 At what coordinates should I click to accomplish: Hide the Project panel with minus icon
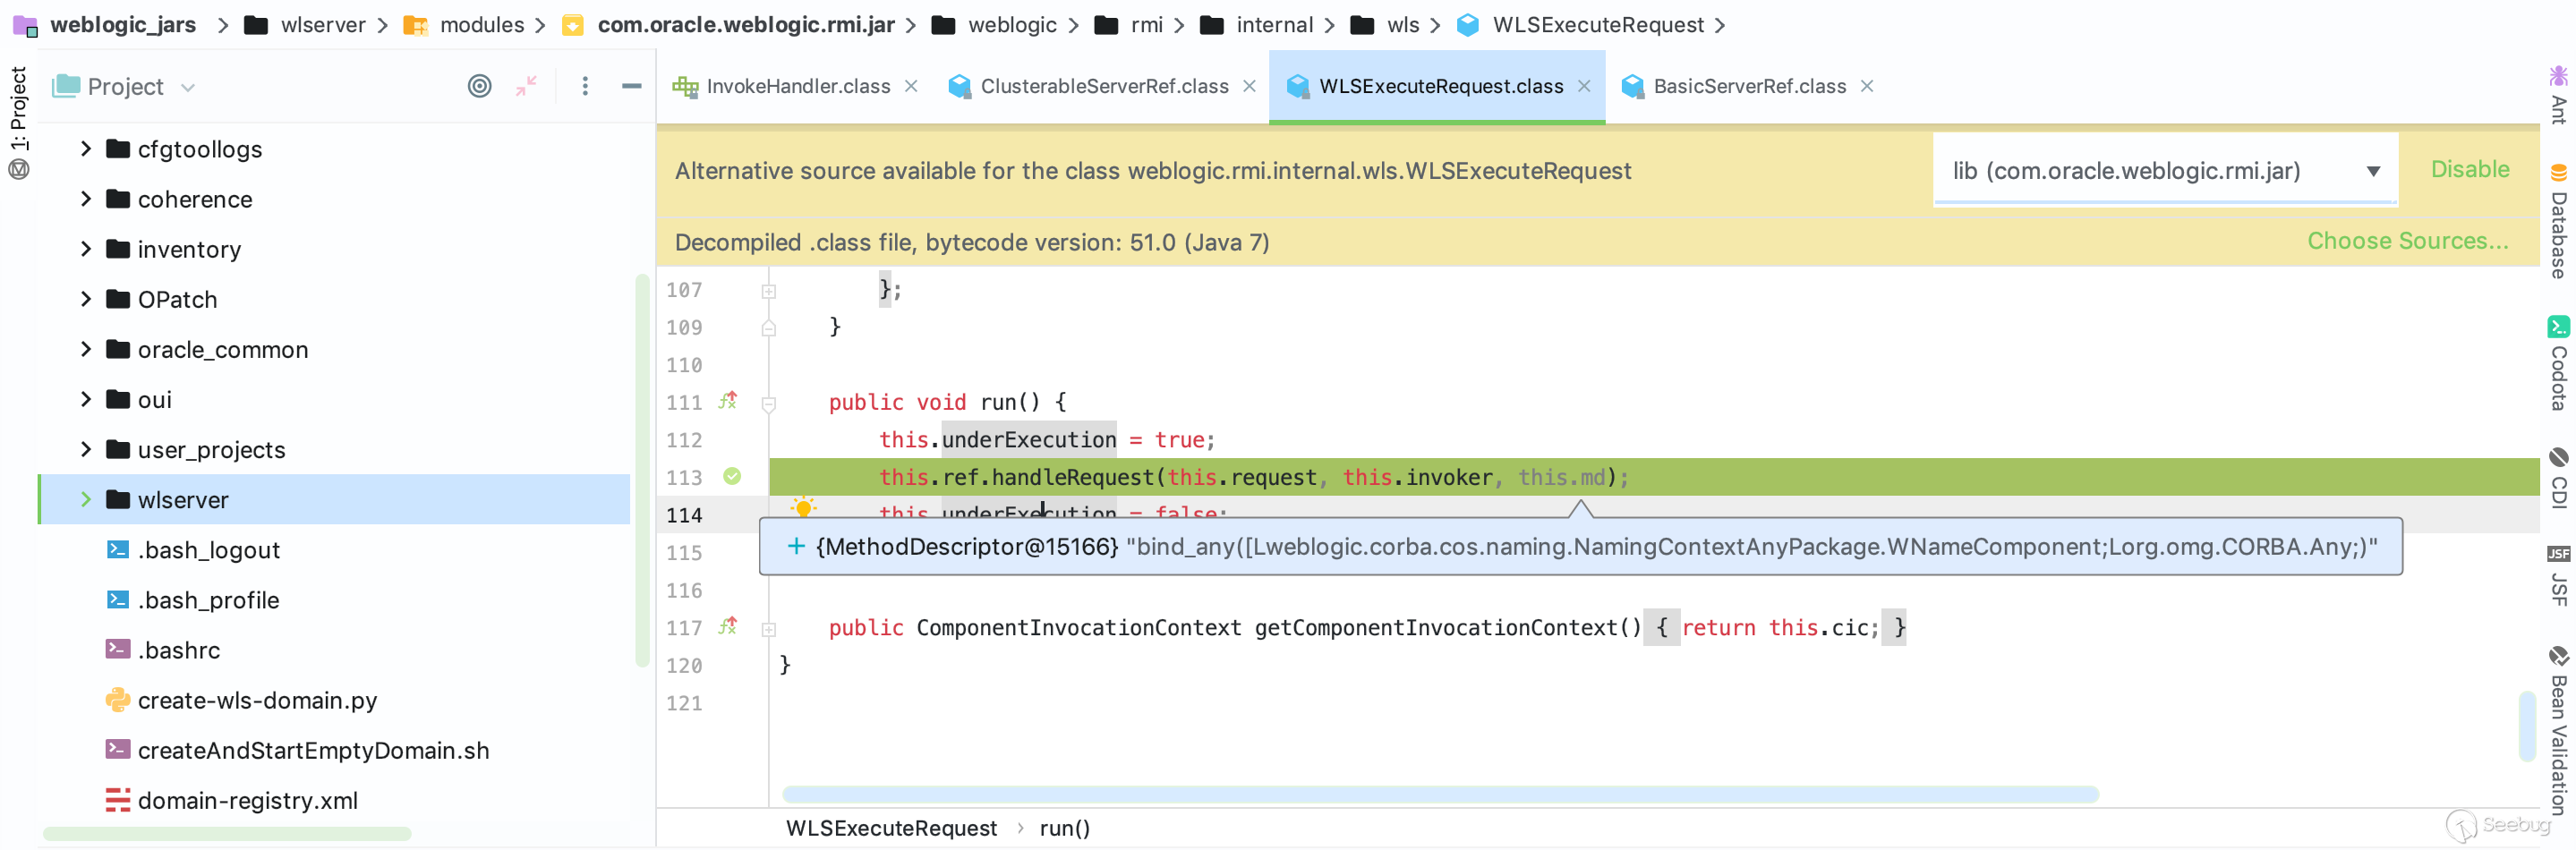pos(631,86)
